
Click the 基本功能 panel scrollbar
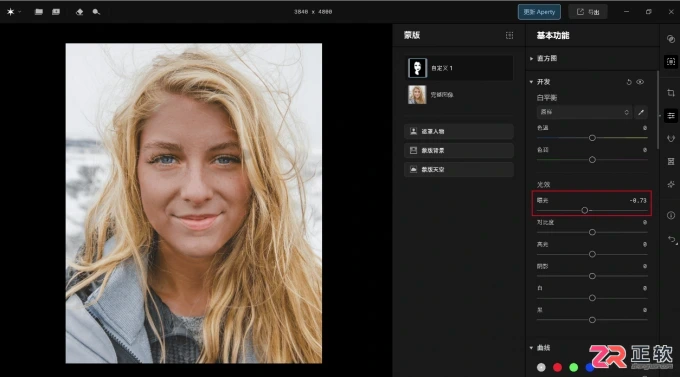[x=658, y=111]
